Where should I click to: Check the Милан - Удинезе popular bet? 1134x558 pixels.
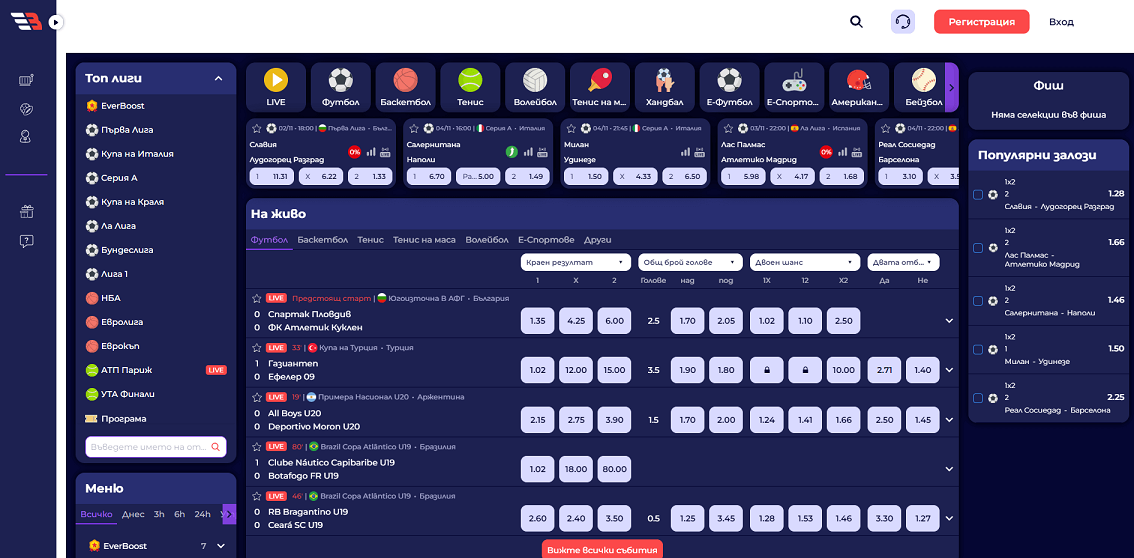point(978,349)
